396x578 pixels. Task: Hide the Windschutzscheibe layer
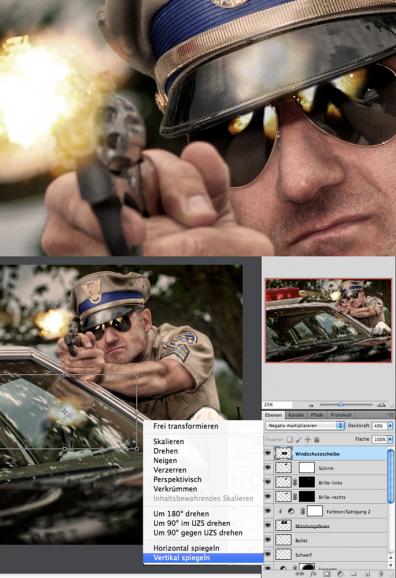pyautogui.click(x=268, y=453)
